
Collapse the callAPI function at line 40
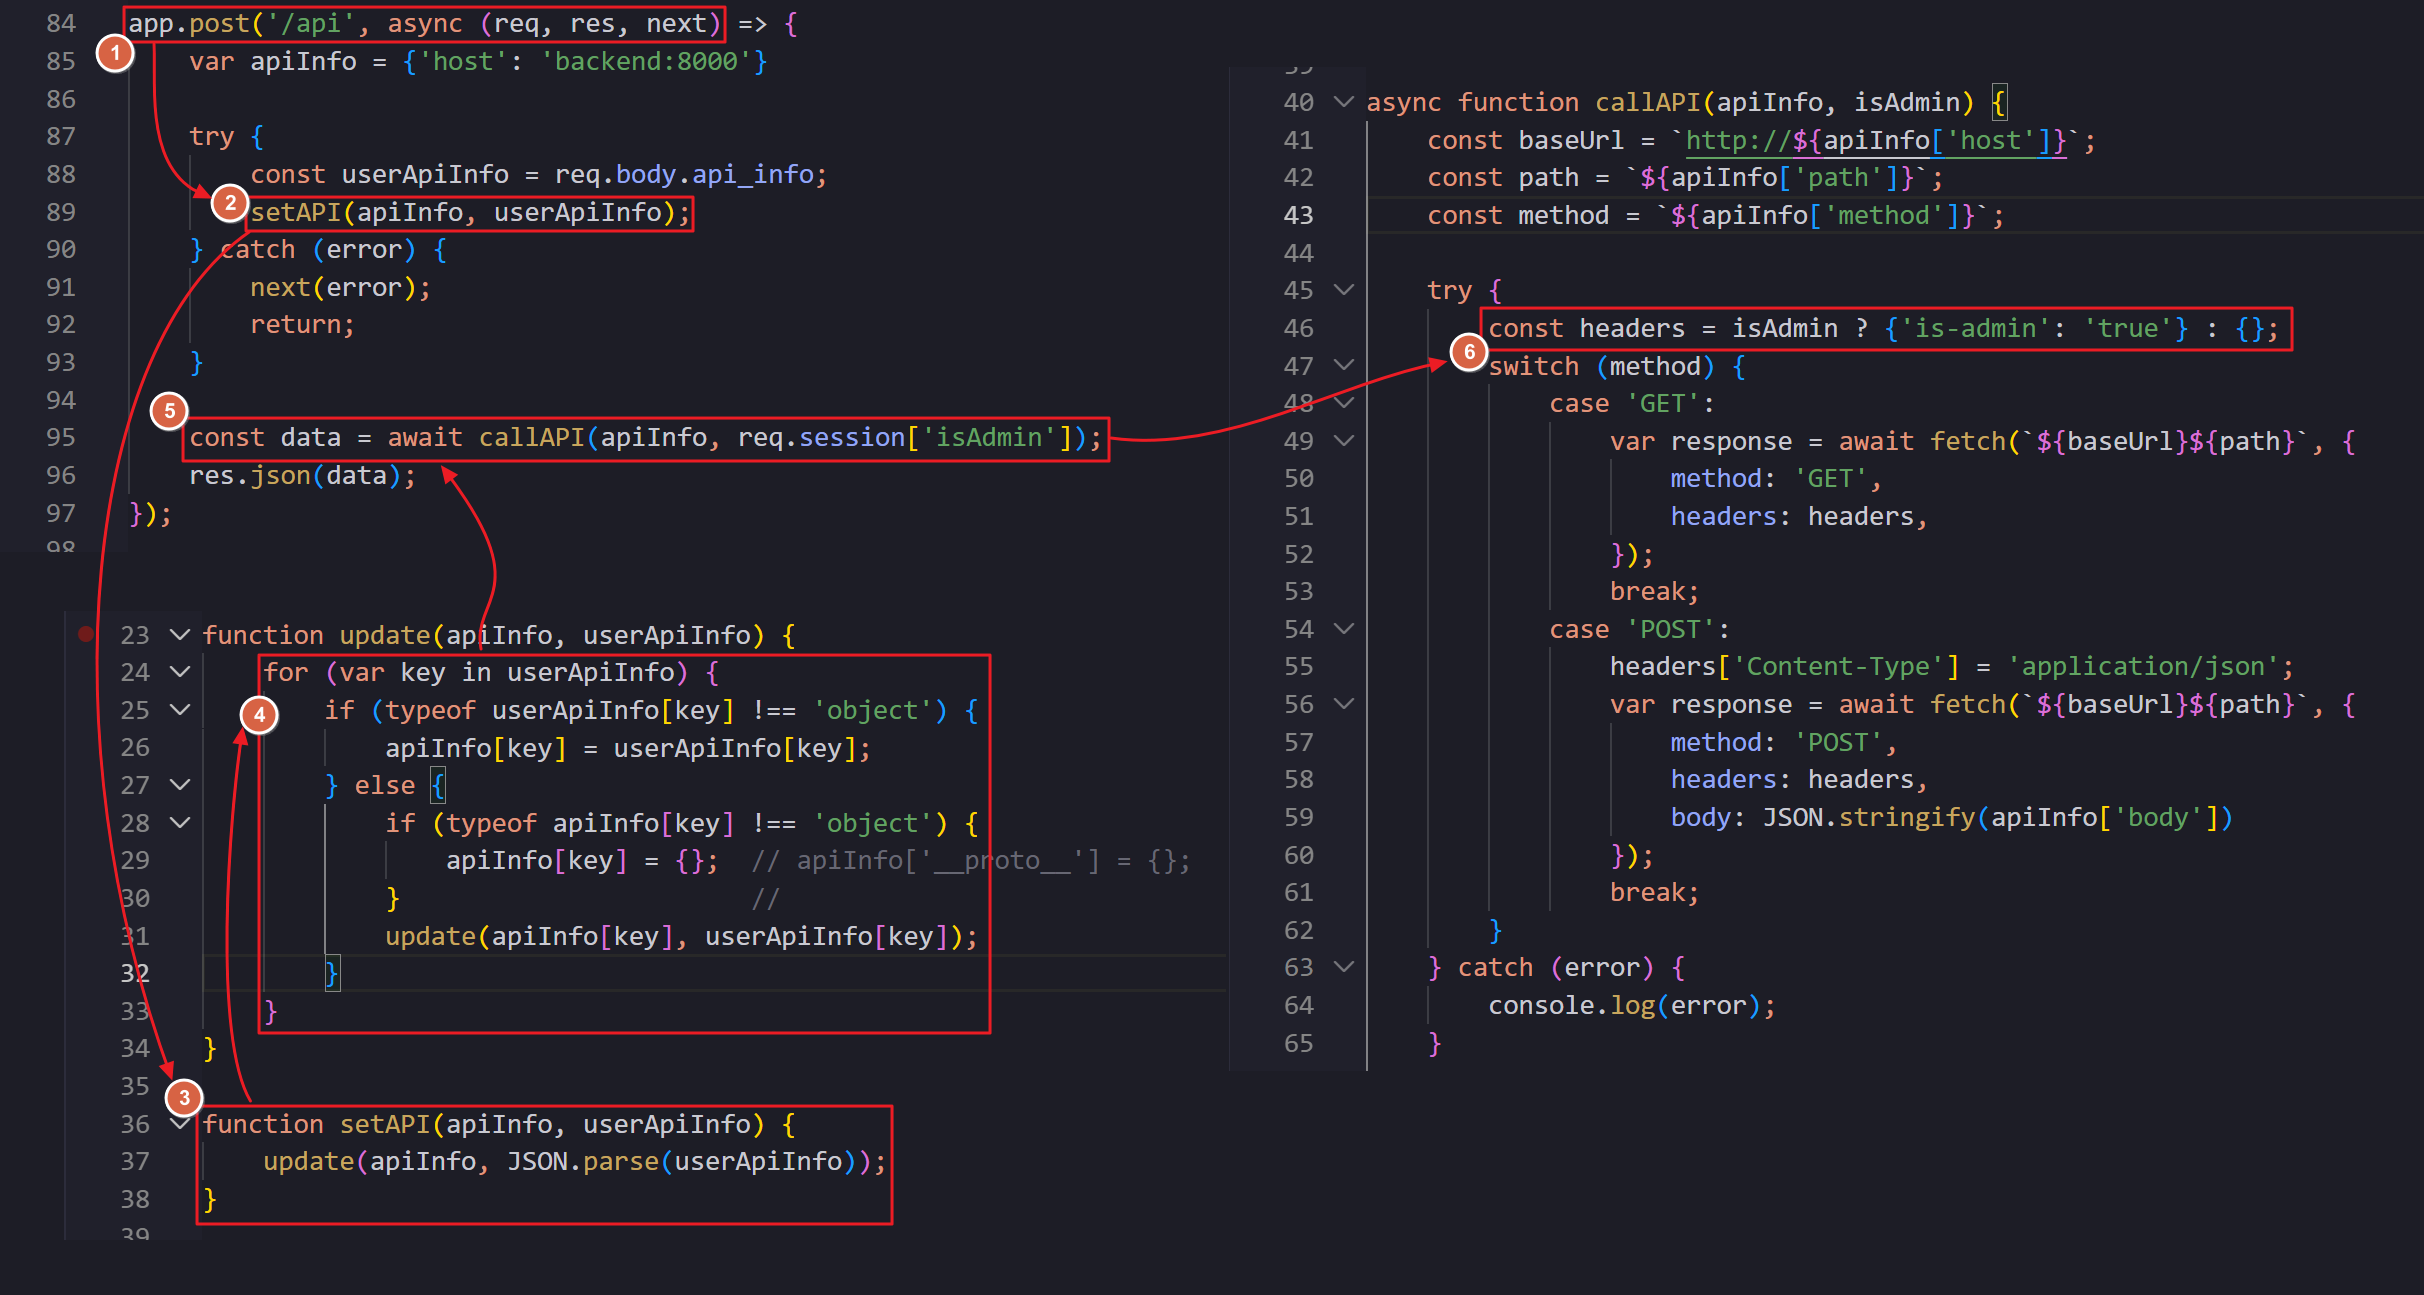pos(1344,102)
